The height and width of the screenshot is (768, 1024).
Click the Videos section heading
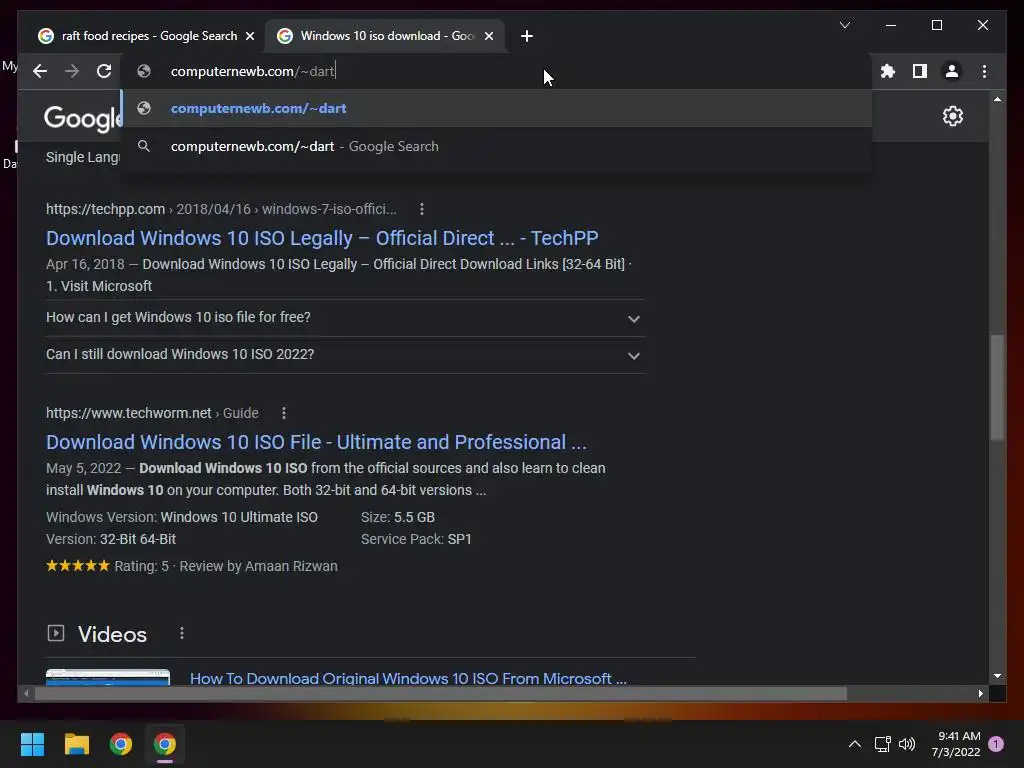[x=112, y=634]
